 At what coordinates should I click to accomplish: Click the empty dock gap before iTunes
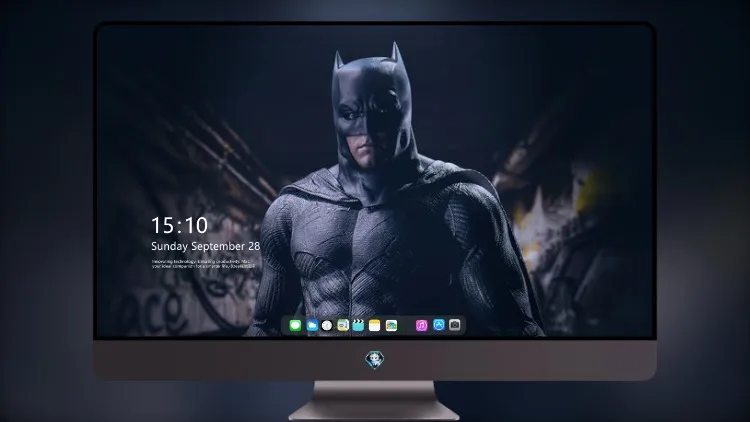tap(407, 325)
